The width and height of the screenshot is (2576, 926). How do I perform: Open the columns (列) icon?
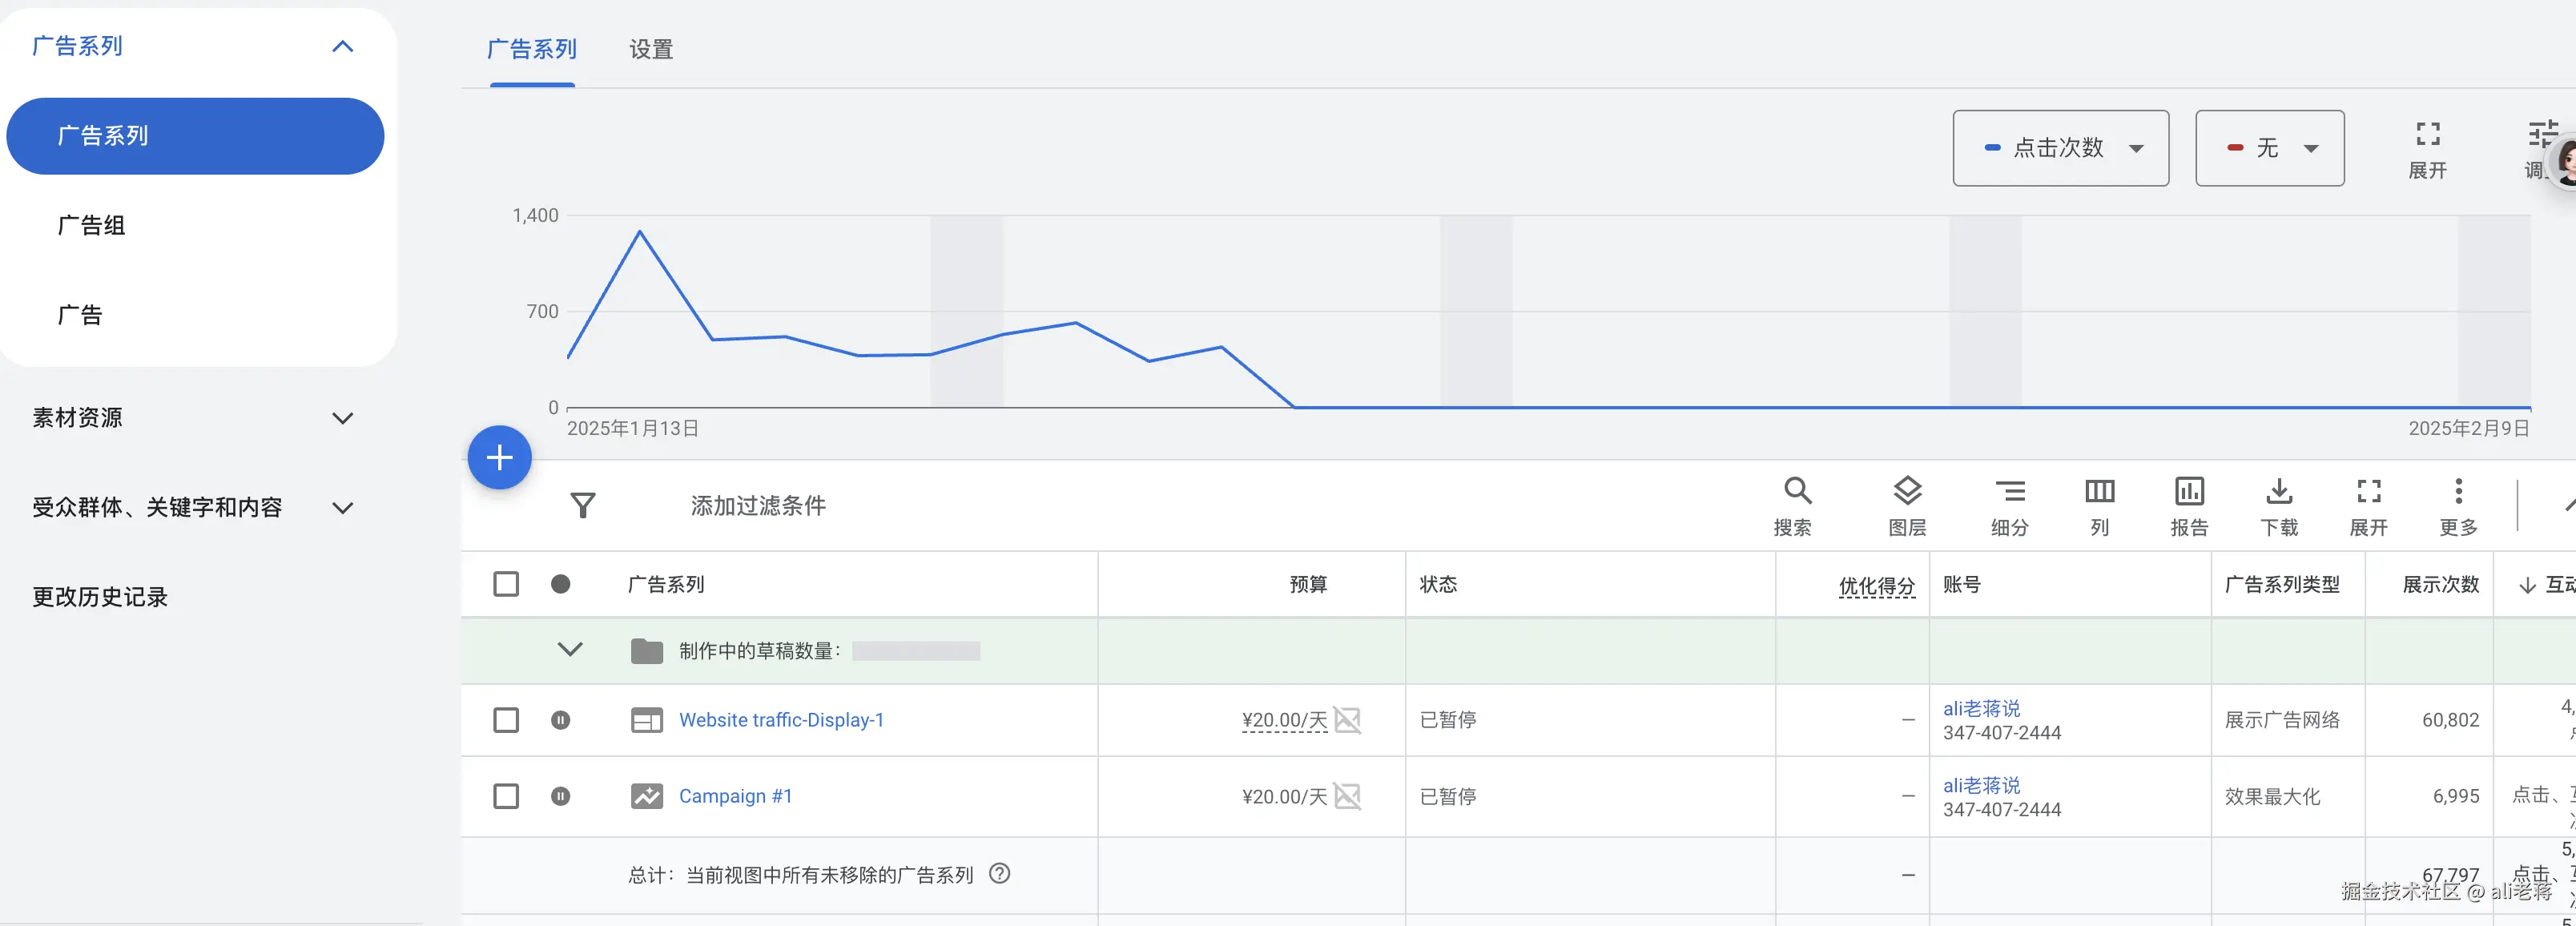click(2099, 491)
